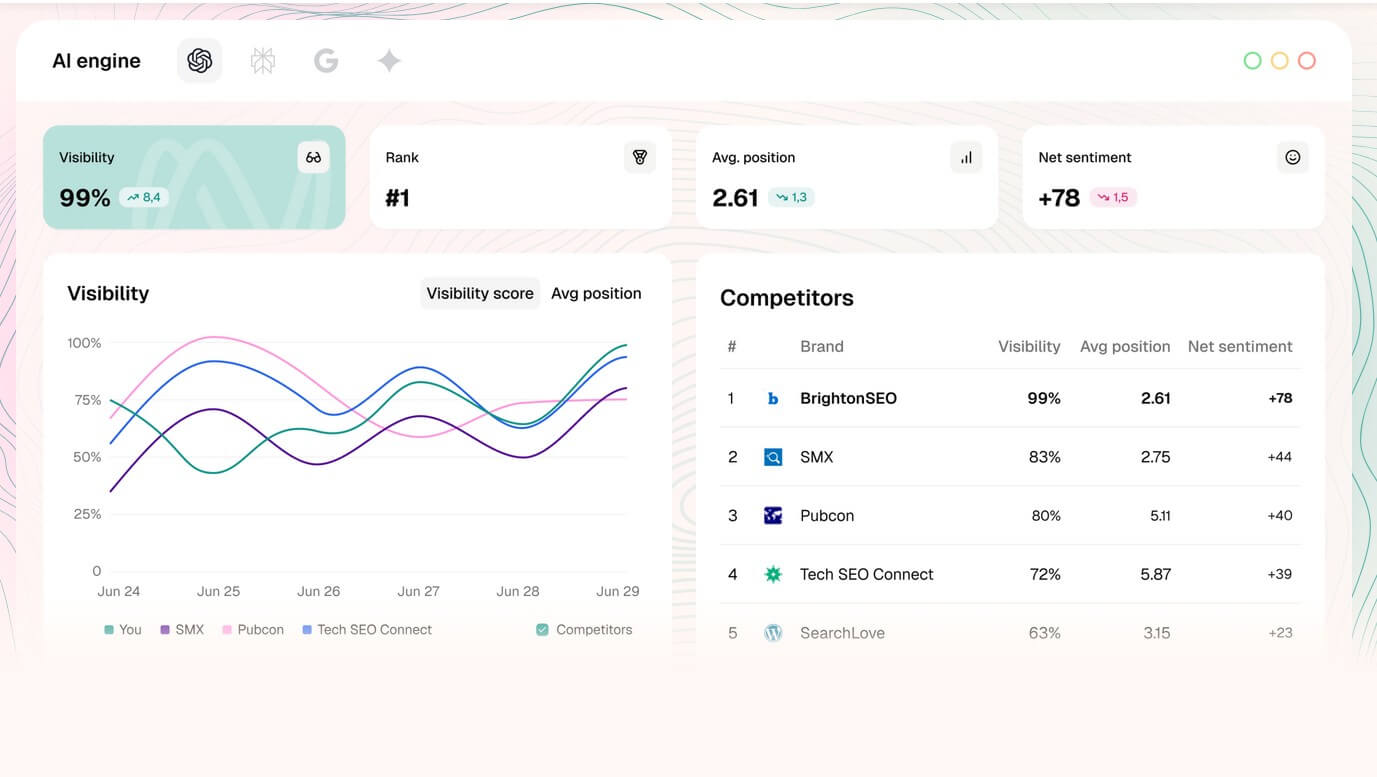The height and width of the screenshot is (777, 1377).
Task: Click the BrightonSEO brand name
Action: (848, 398)
